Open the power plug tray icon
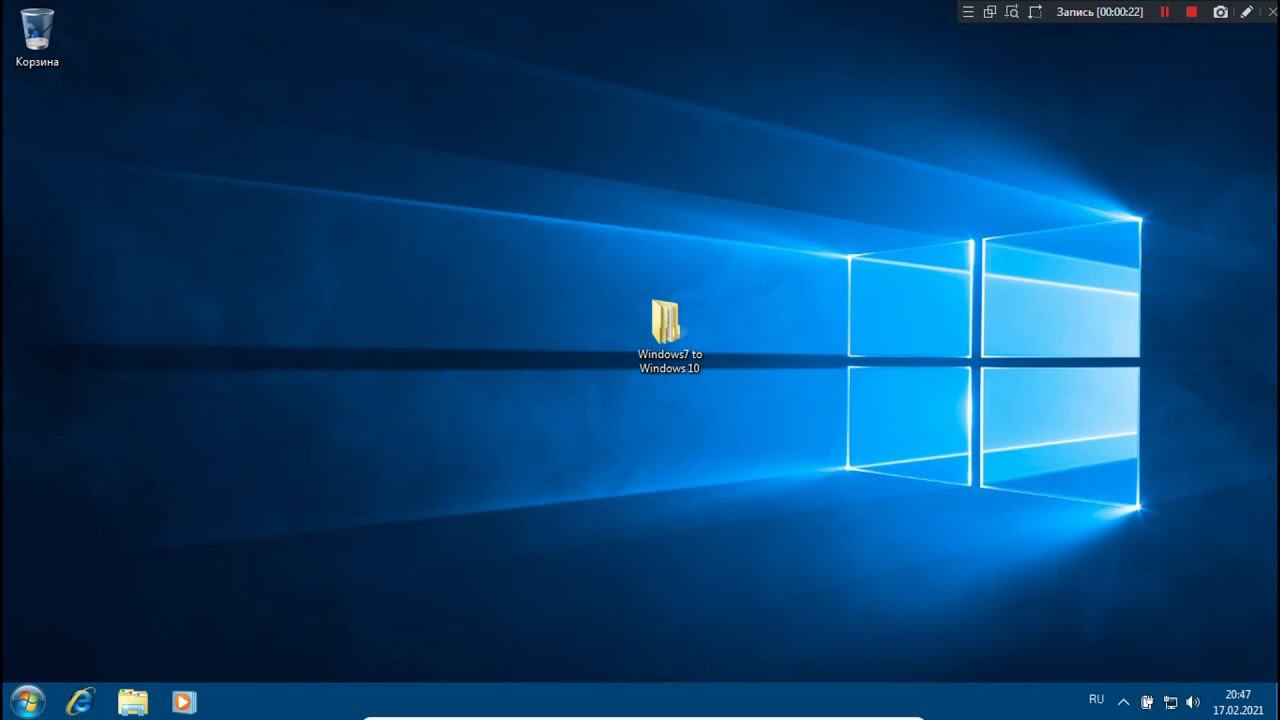Image resolution: width=1280 pixels, height=720 pixels. coord(1147,702)
